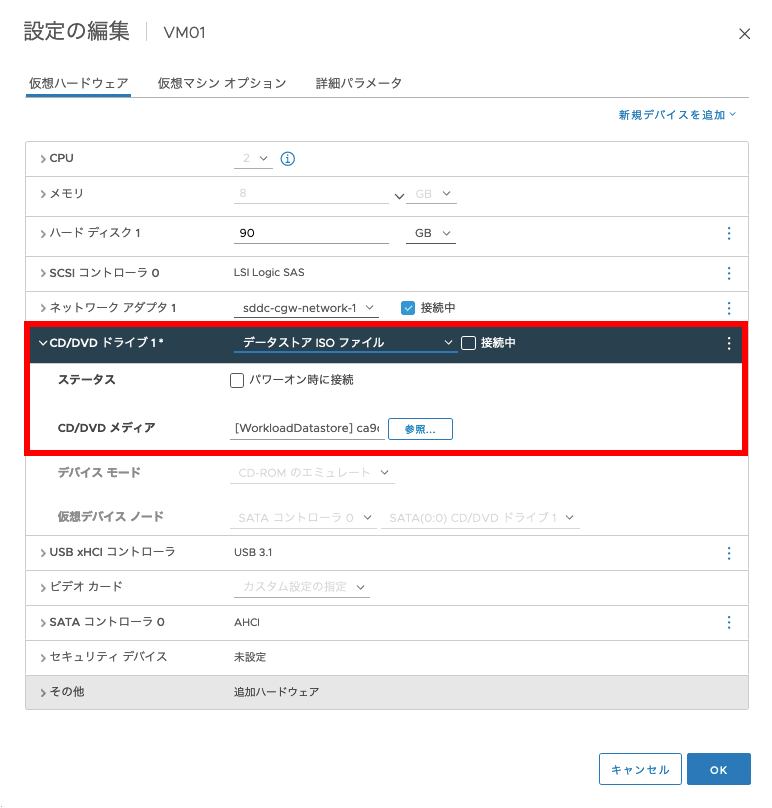
Task: Open データストア ISO ファイル dropdown
Action: click(346, 342)
